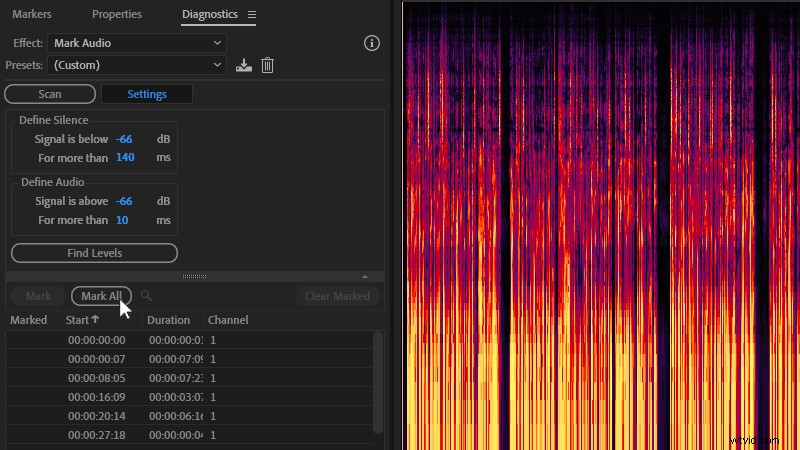Click the Scan button

[50, 94]
